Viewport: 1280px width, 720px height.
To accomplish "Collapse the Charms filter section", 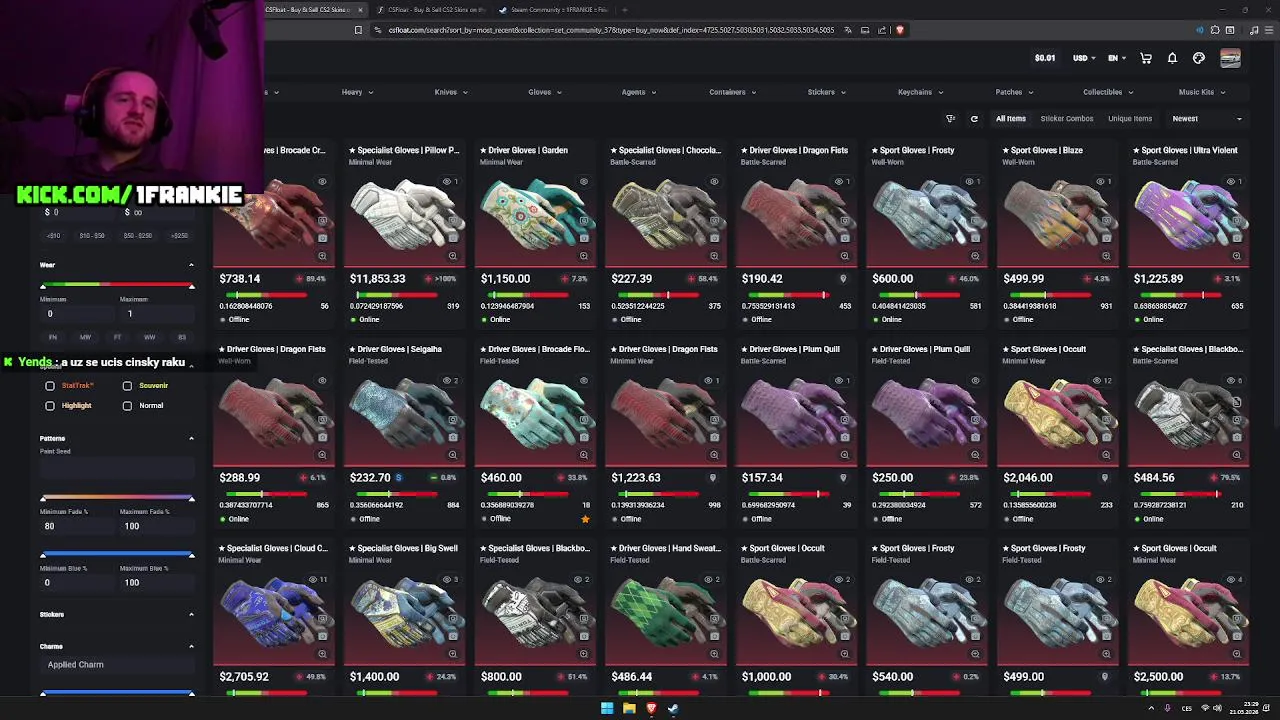I will click(191, 647).
